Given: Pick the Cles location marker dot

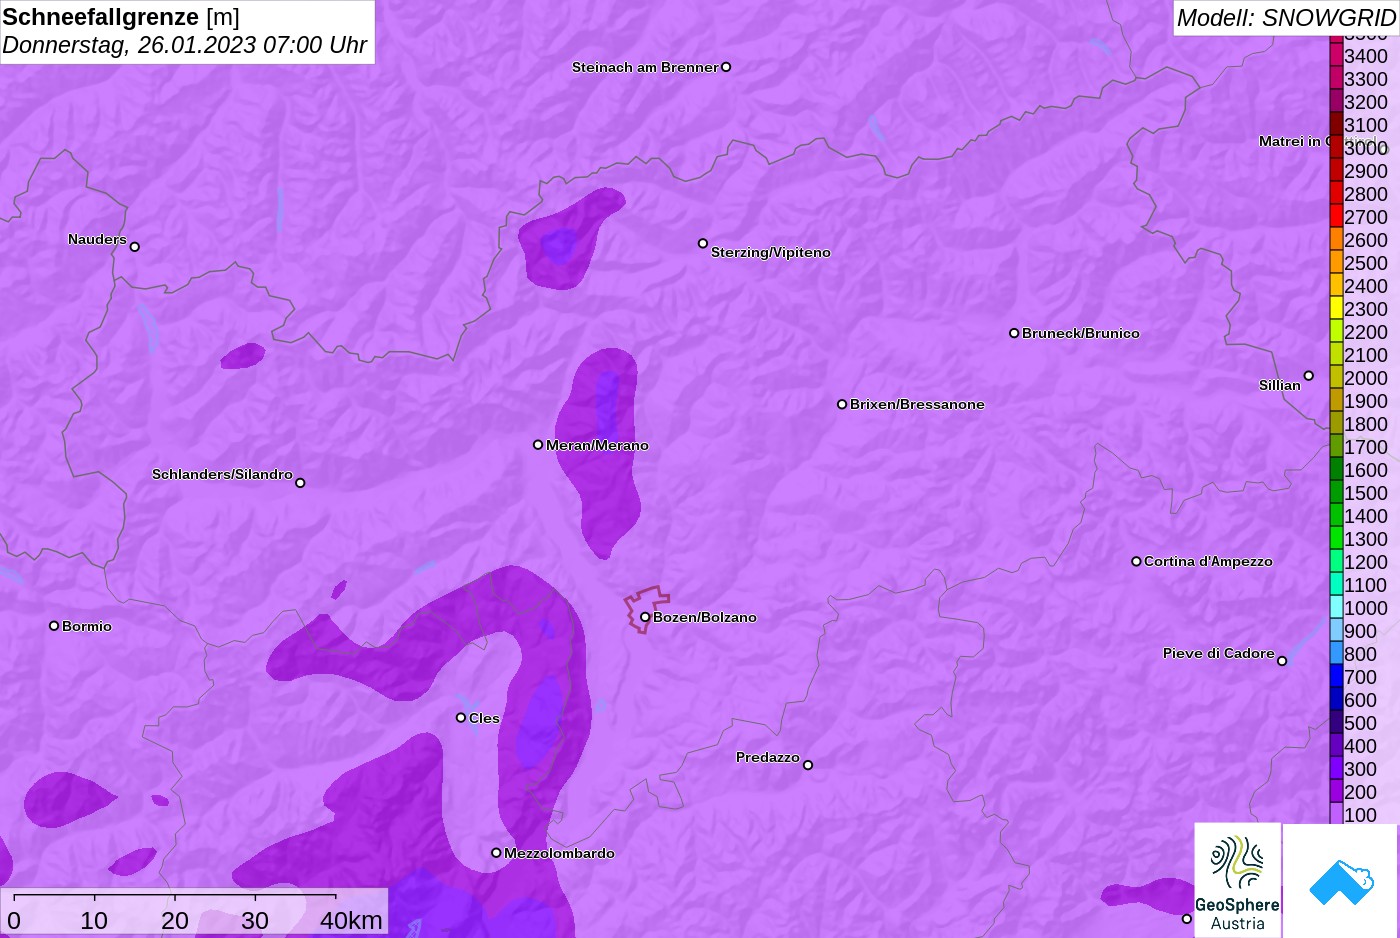Looking at the screenshot, I should point(461,718).
